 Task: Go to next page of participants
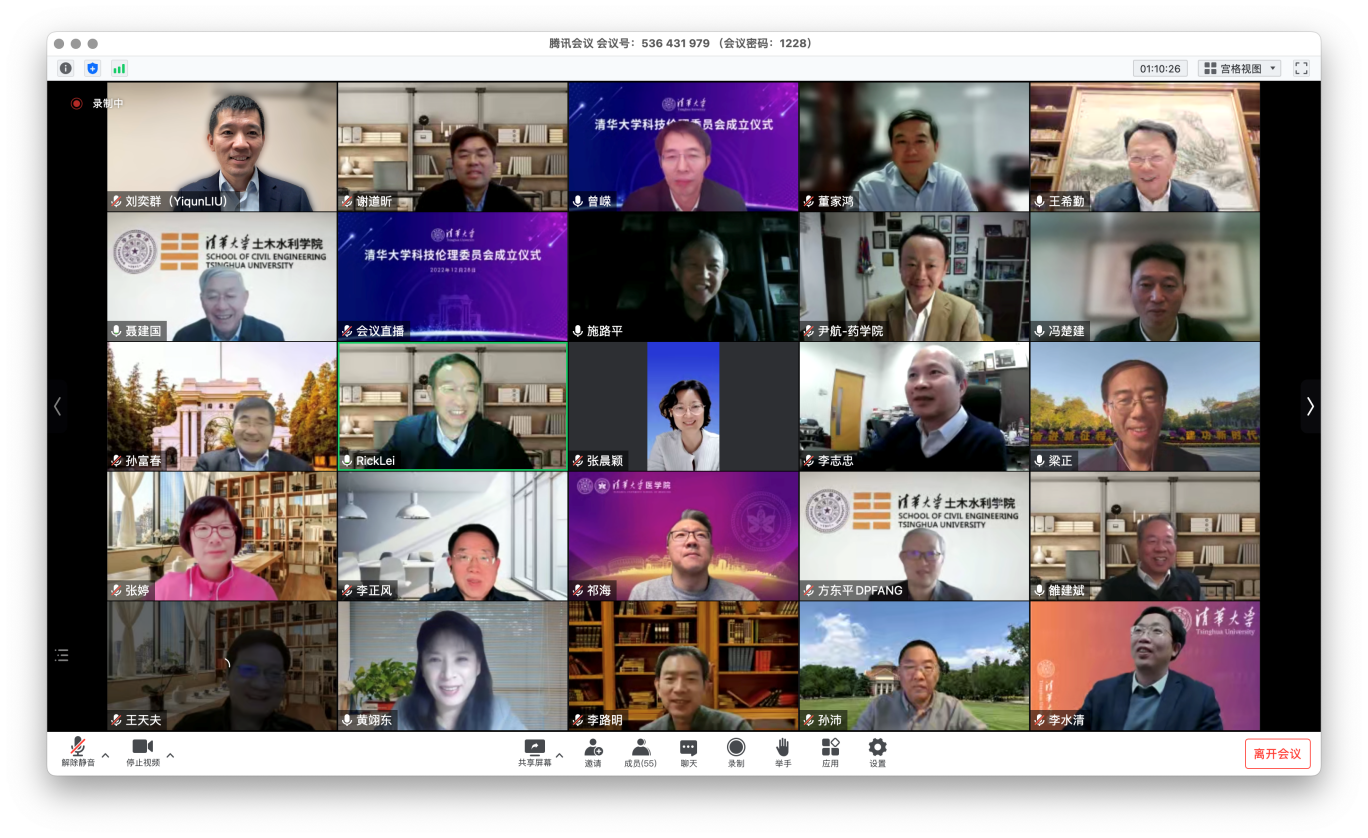pos(1310,406)
